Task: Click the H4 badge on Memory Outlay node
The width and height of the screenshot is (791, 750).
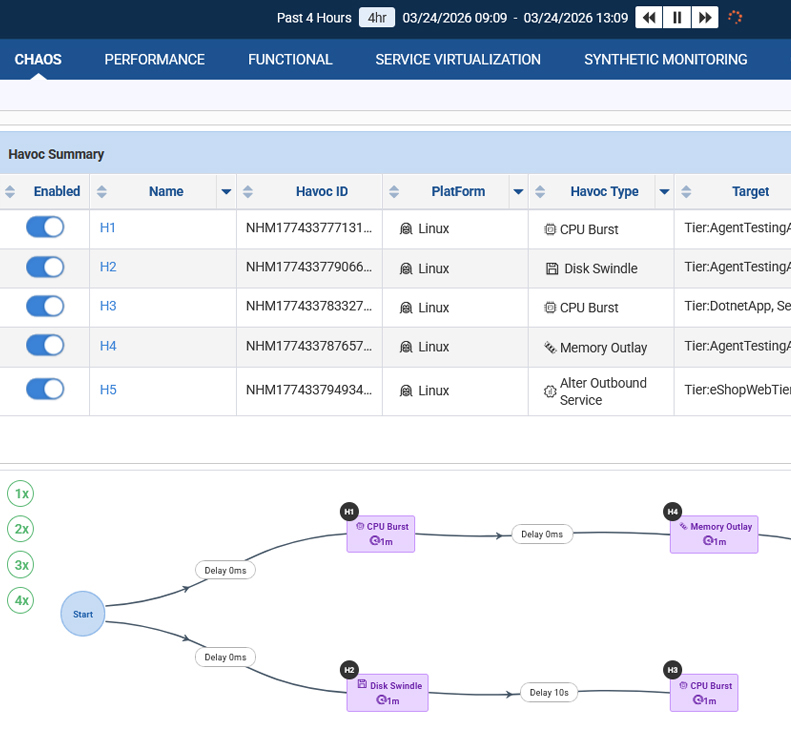Action: tap(672, 512)
